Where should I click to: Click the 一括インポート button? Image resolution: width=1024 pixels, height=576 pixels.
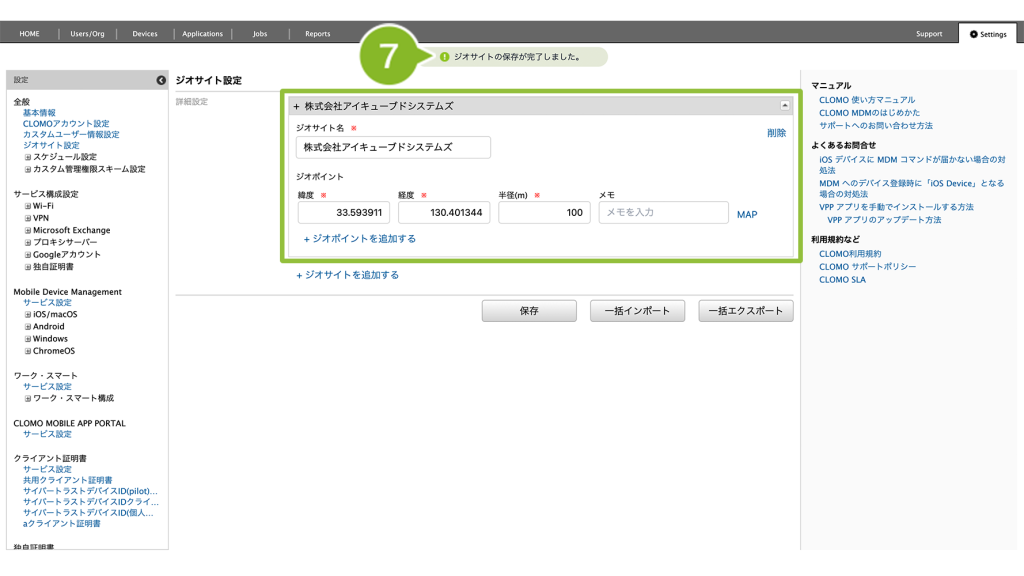(637, 311)
